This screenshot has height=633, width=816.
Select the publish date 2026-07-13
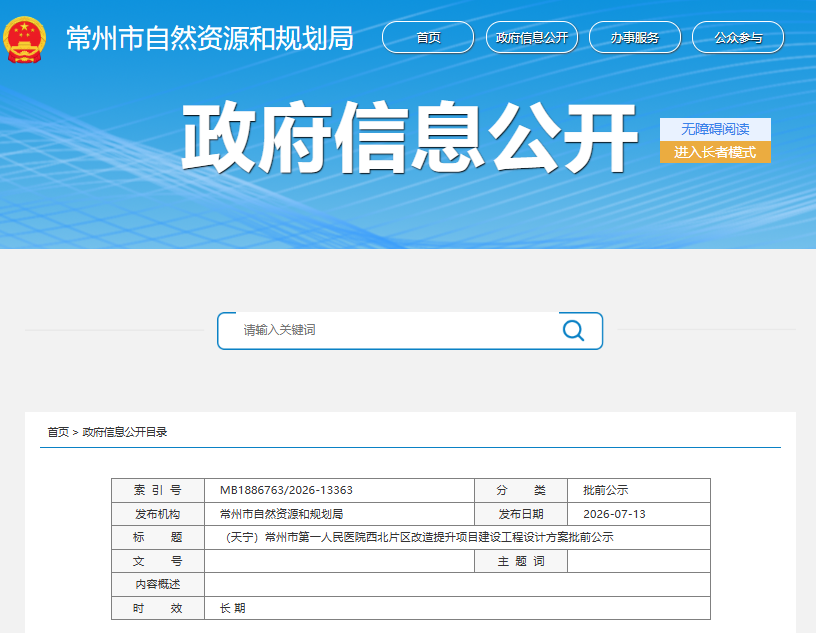614,514
